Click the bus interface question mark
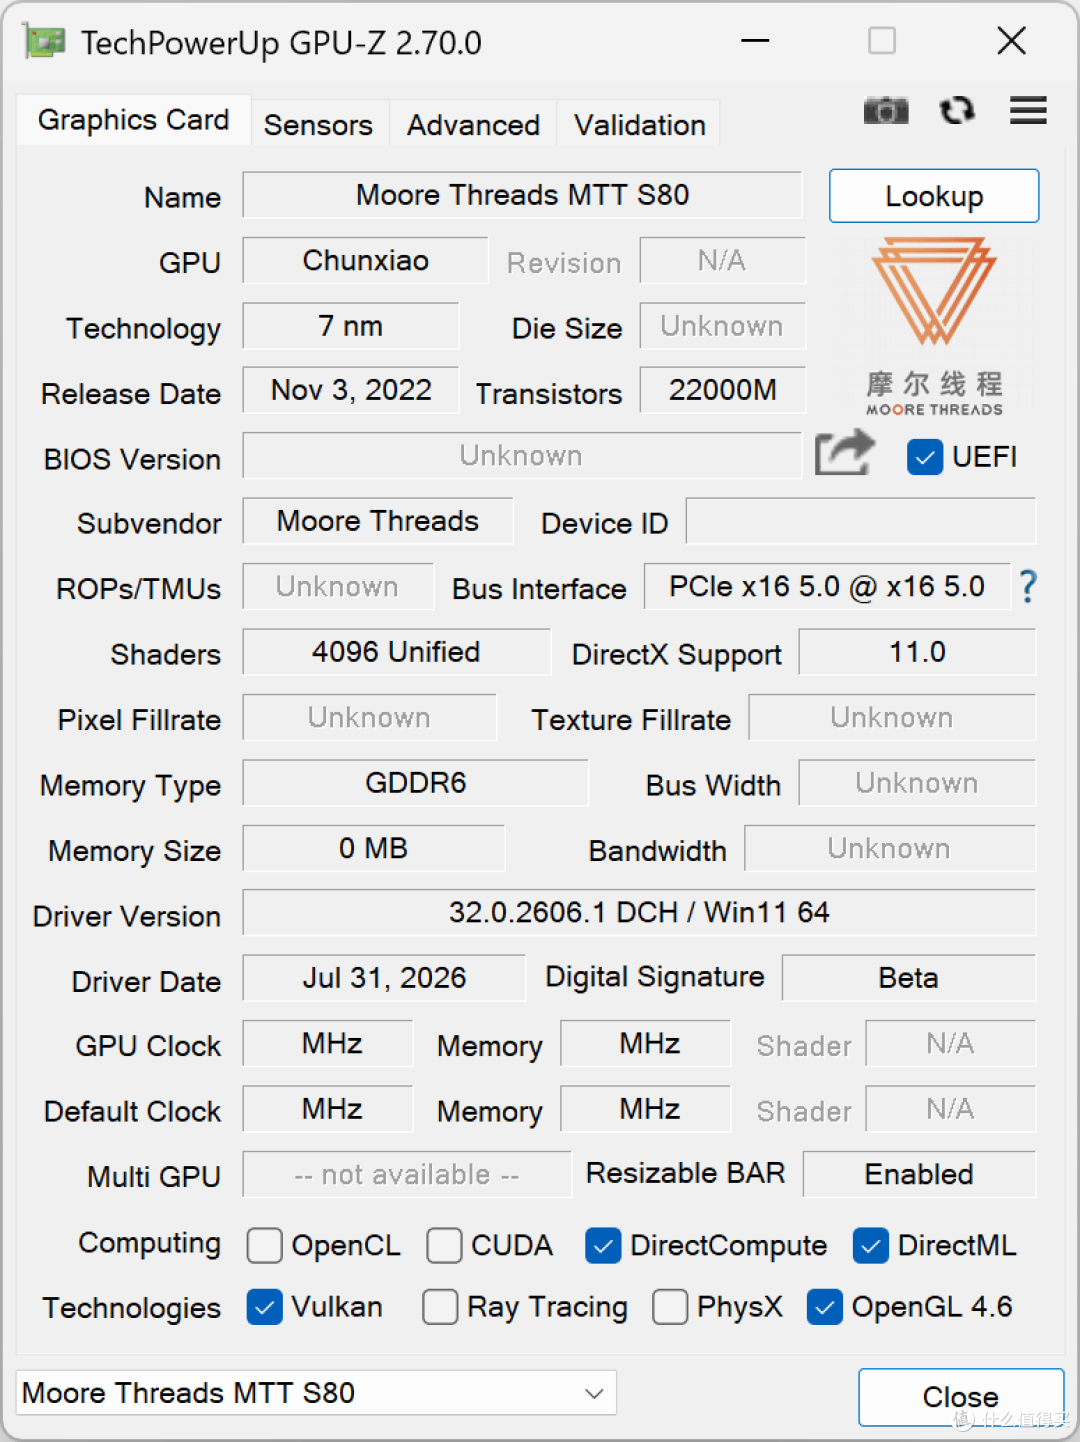 1028,587
